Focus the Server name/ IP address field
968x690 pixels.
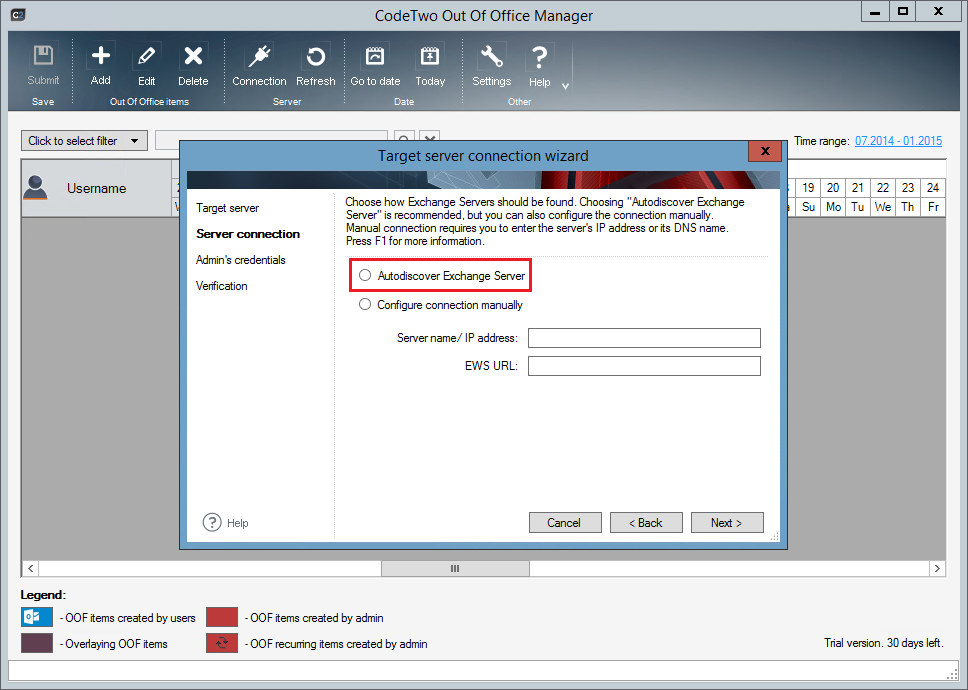644,338
